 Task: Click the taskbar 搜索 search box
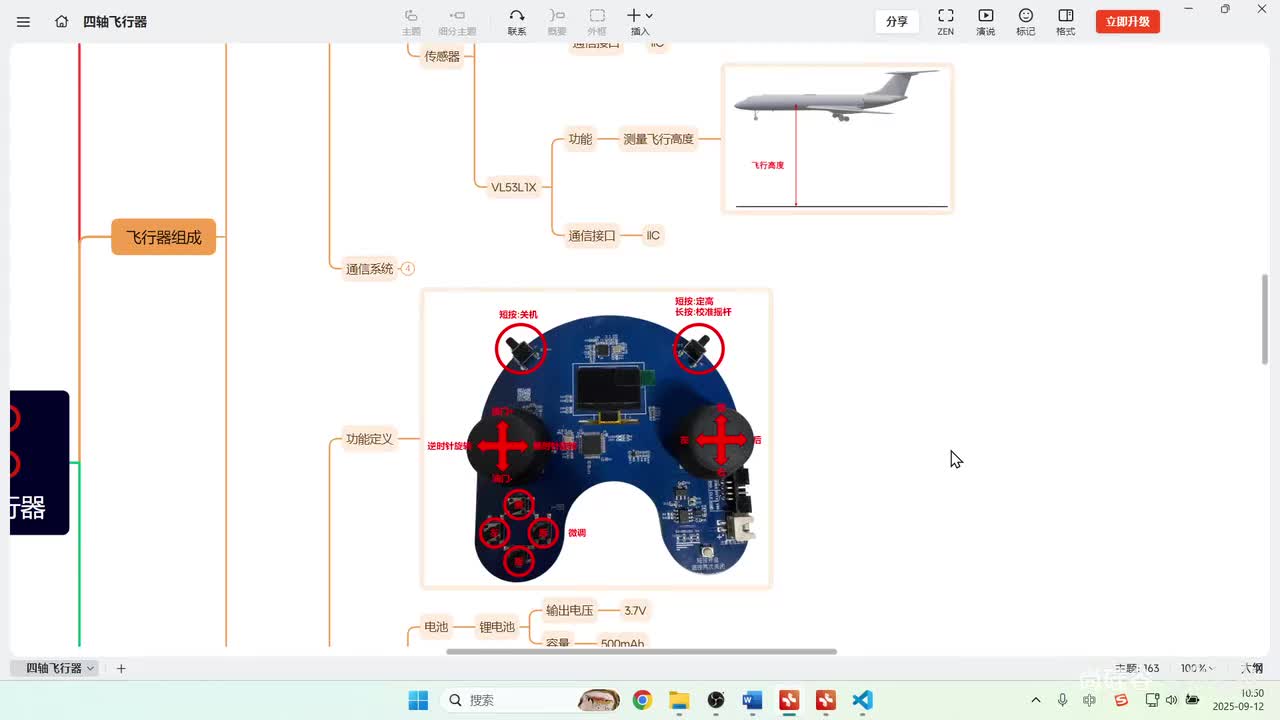[530, 700]
